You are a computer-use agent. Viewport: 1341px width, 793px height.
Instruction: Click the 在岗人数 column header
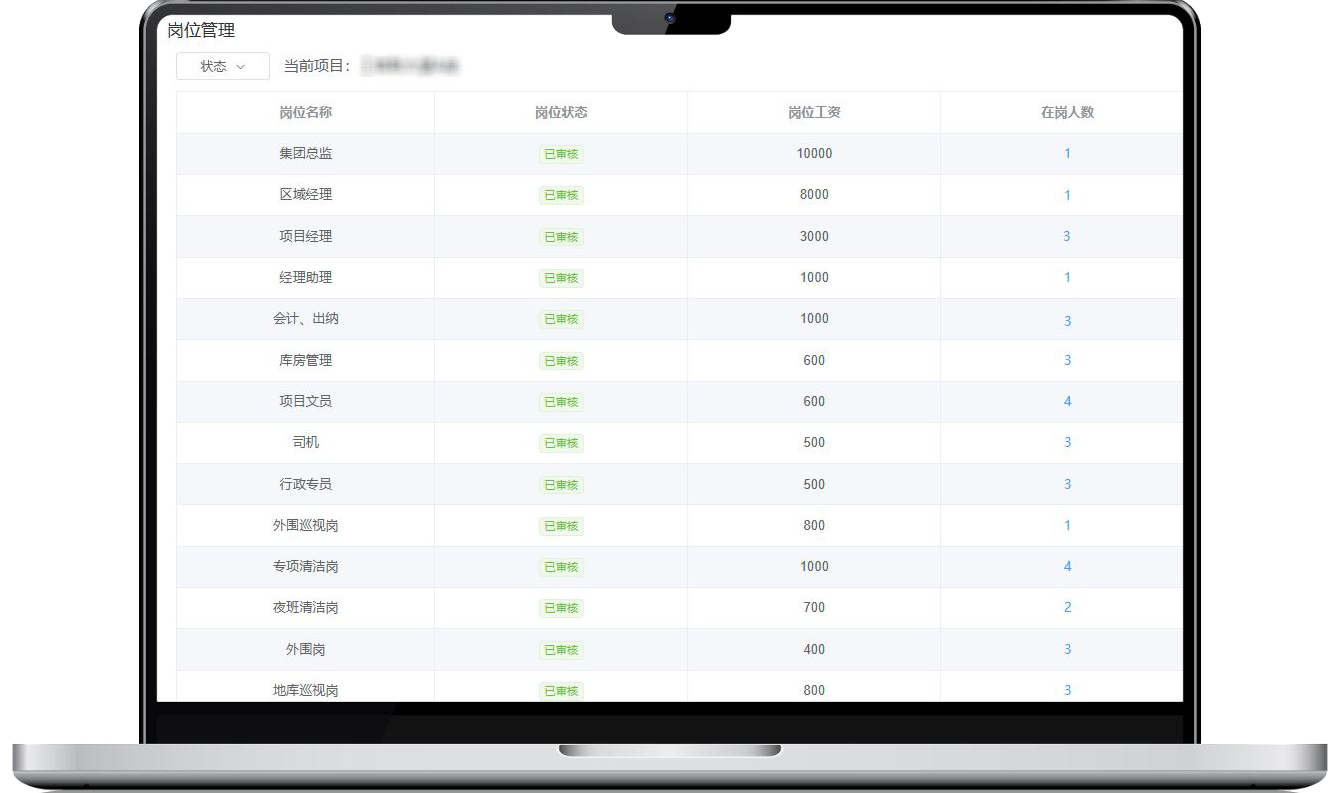(x=1067, y=112)
